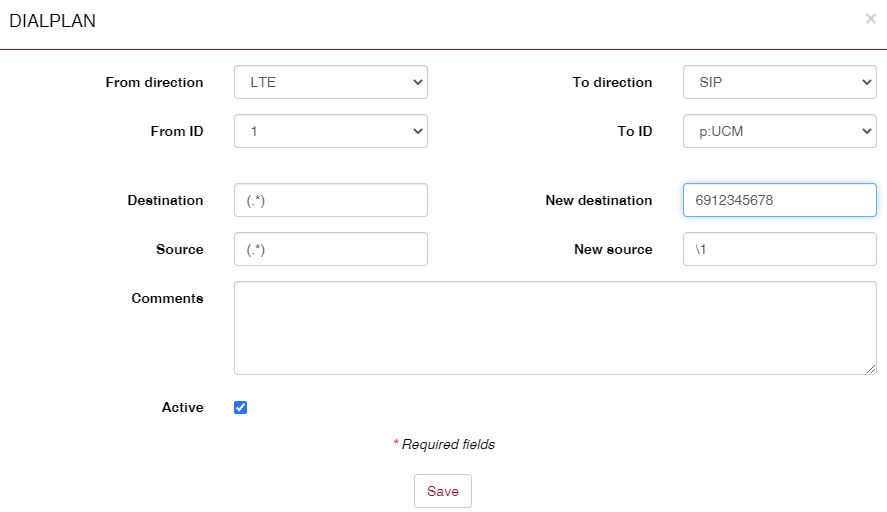Click the DIALPLAN dialog title
Screen dimensions: 887x512
[52, 20]
